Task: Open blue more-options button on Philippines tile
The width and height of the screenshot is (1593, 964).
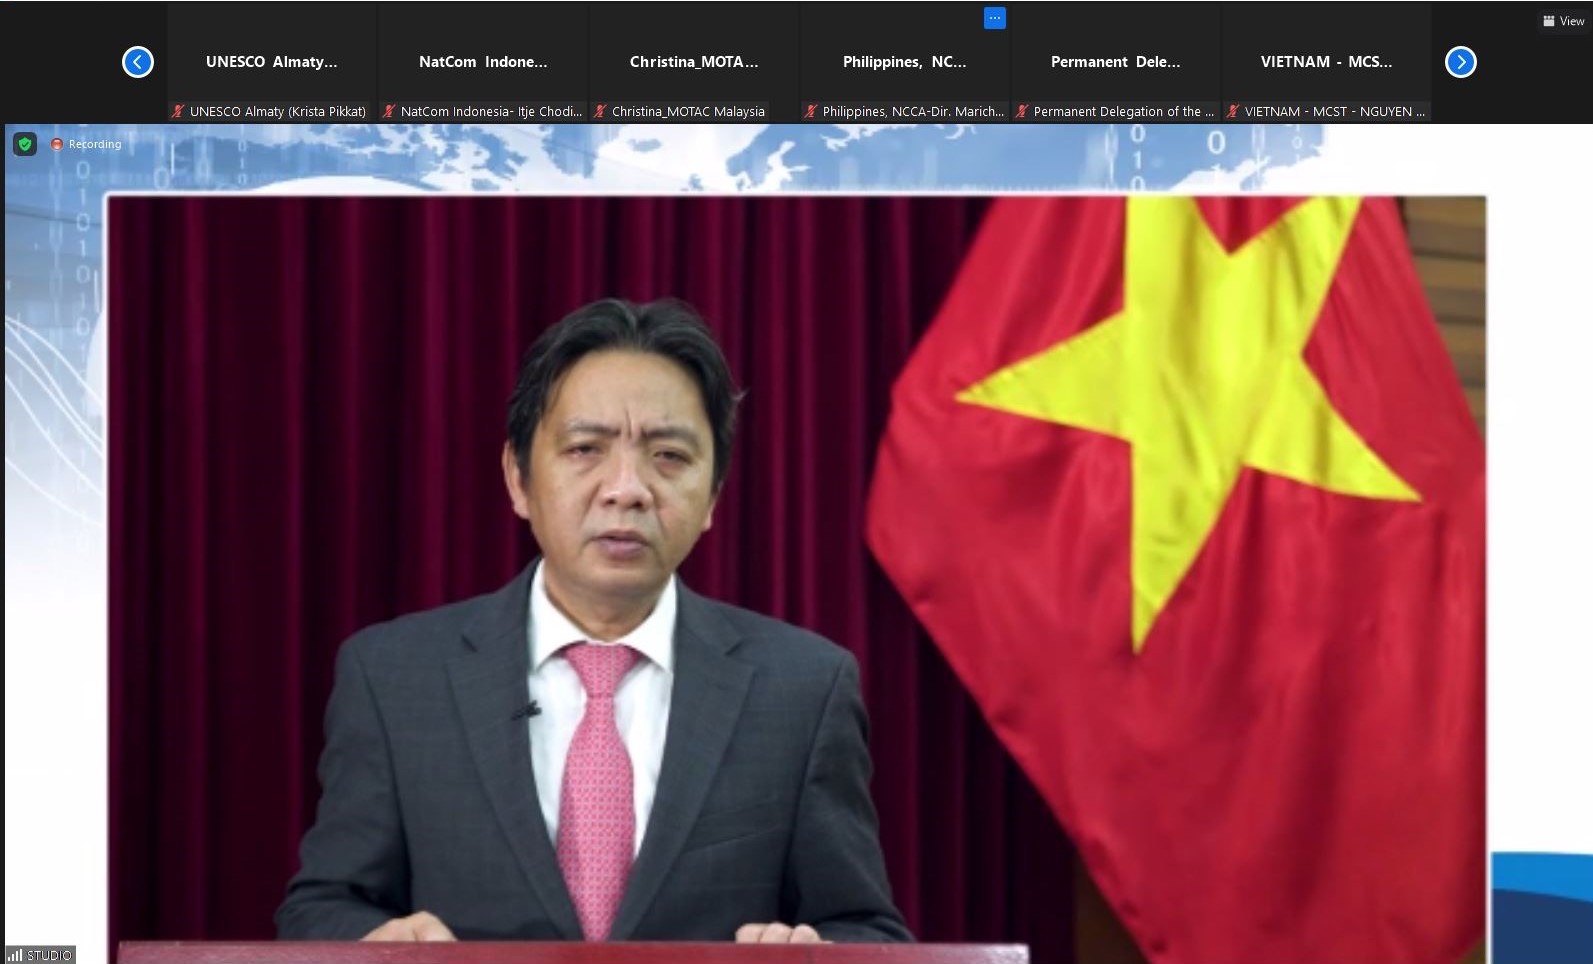Action: pos(994,18)
